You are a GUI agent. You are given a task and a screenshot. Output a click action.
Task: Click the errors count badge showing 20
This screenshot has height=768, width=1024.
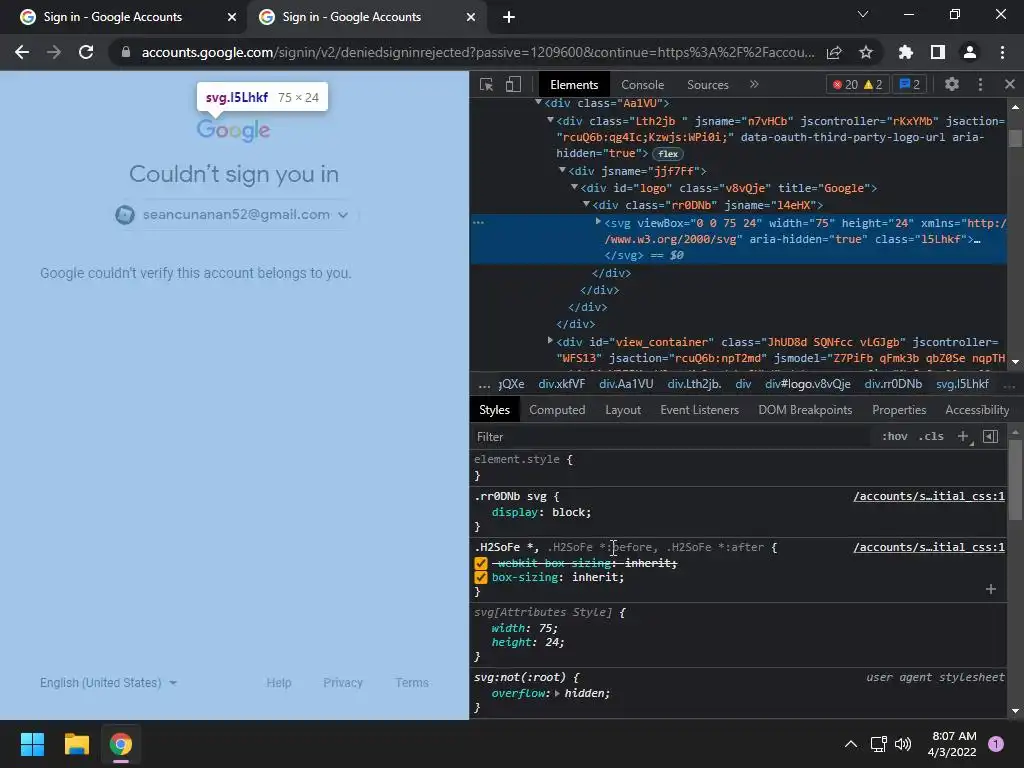[844, 84]
